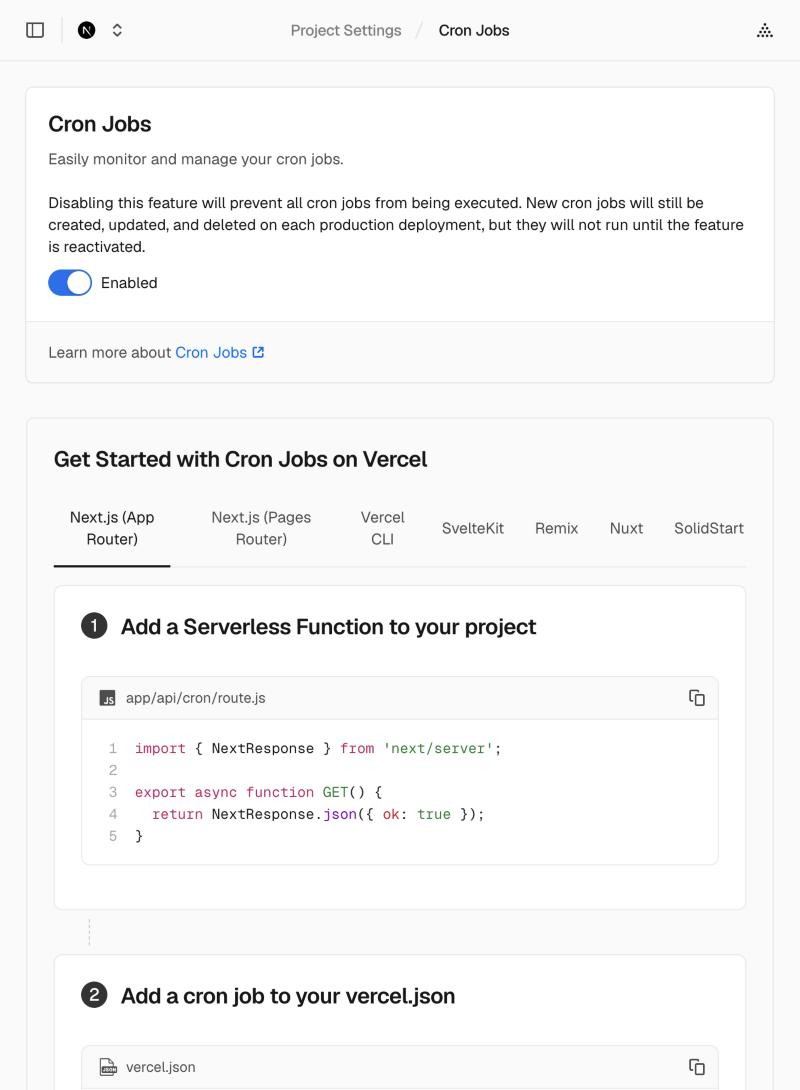Click the Next.js project logo
The width and height of the screenshot is (800, 1090).
[86, 30]
